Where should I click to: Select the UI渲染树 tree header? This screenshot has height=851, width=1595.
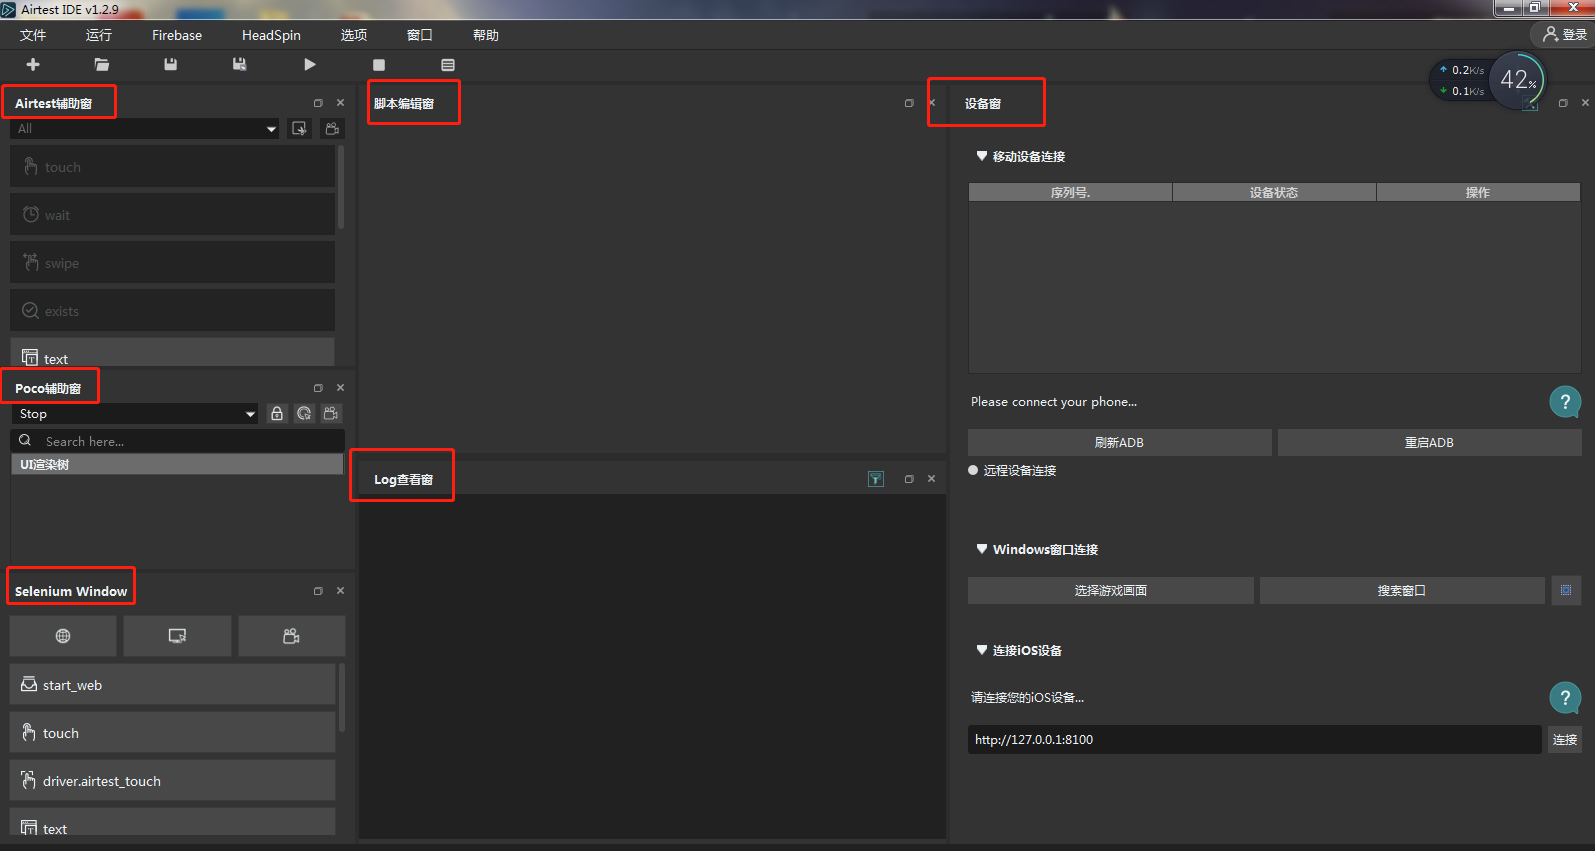(x=177, y=464)
